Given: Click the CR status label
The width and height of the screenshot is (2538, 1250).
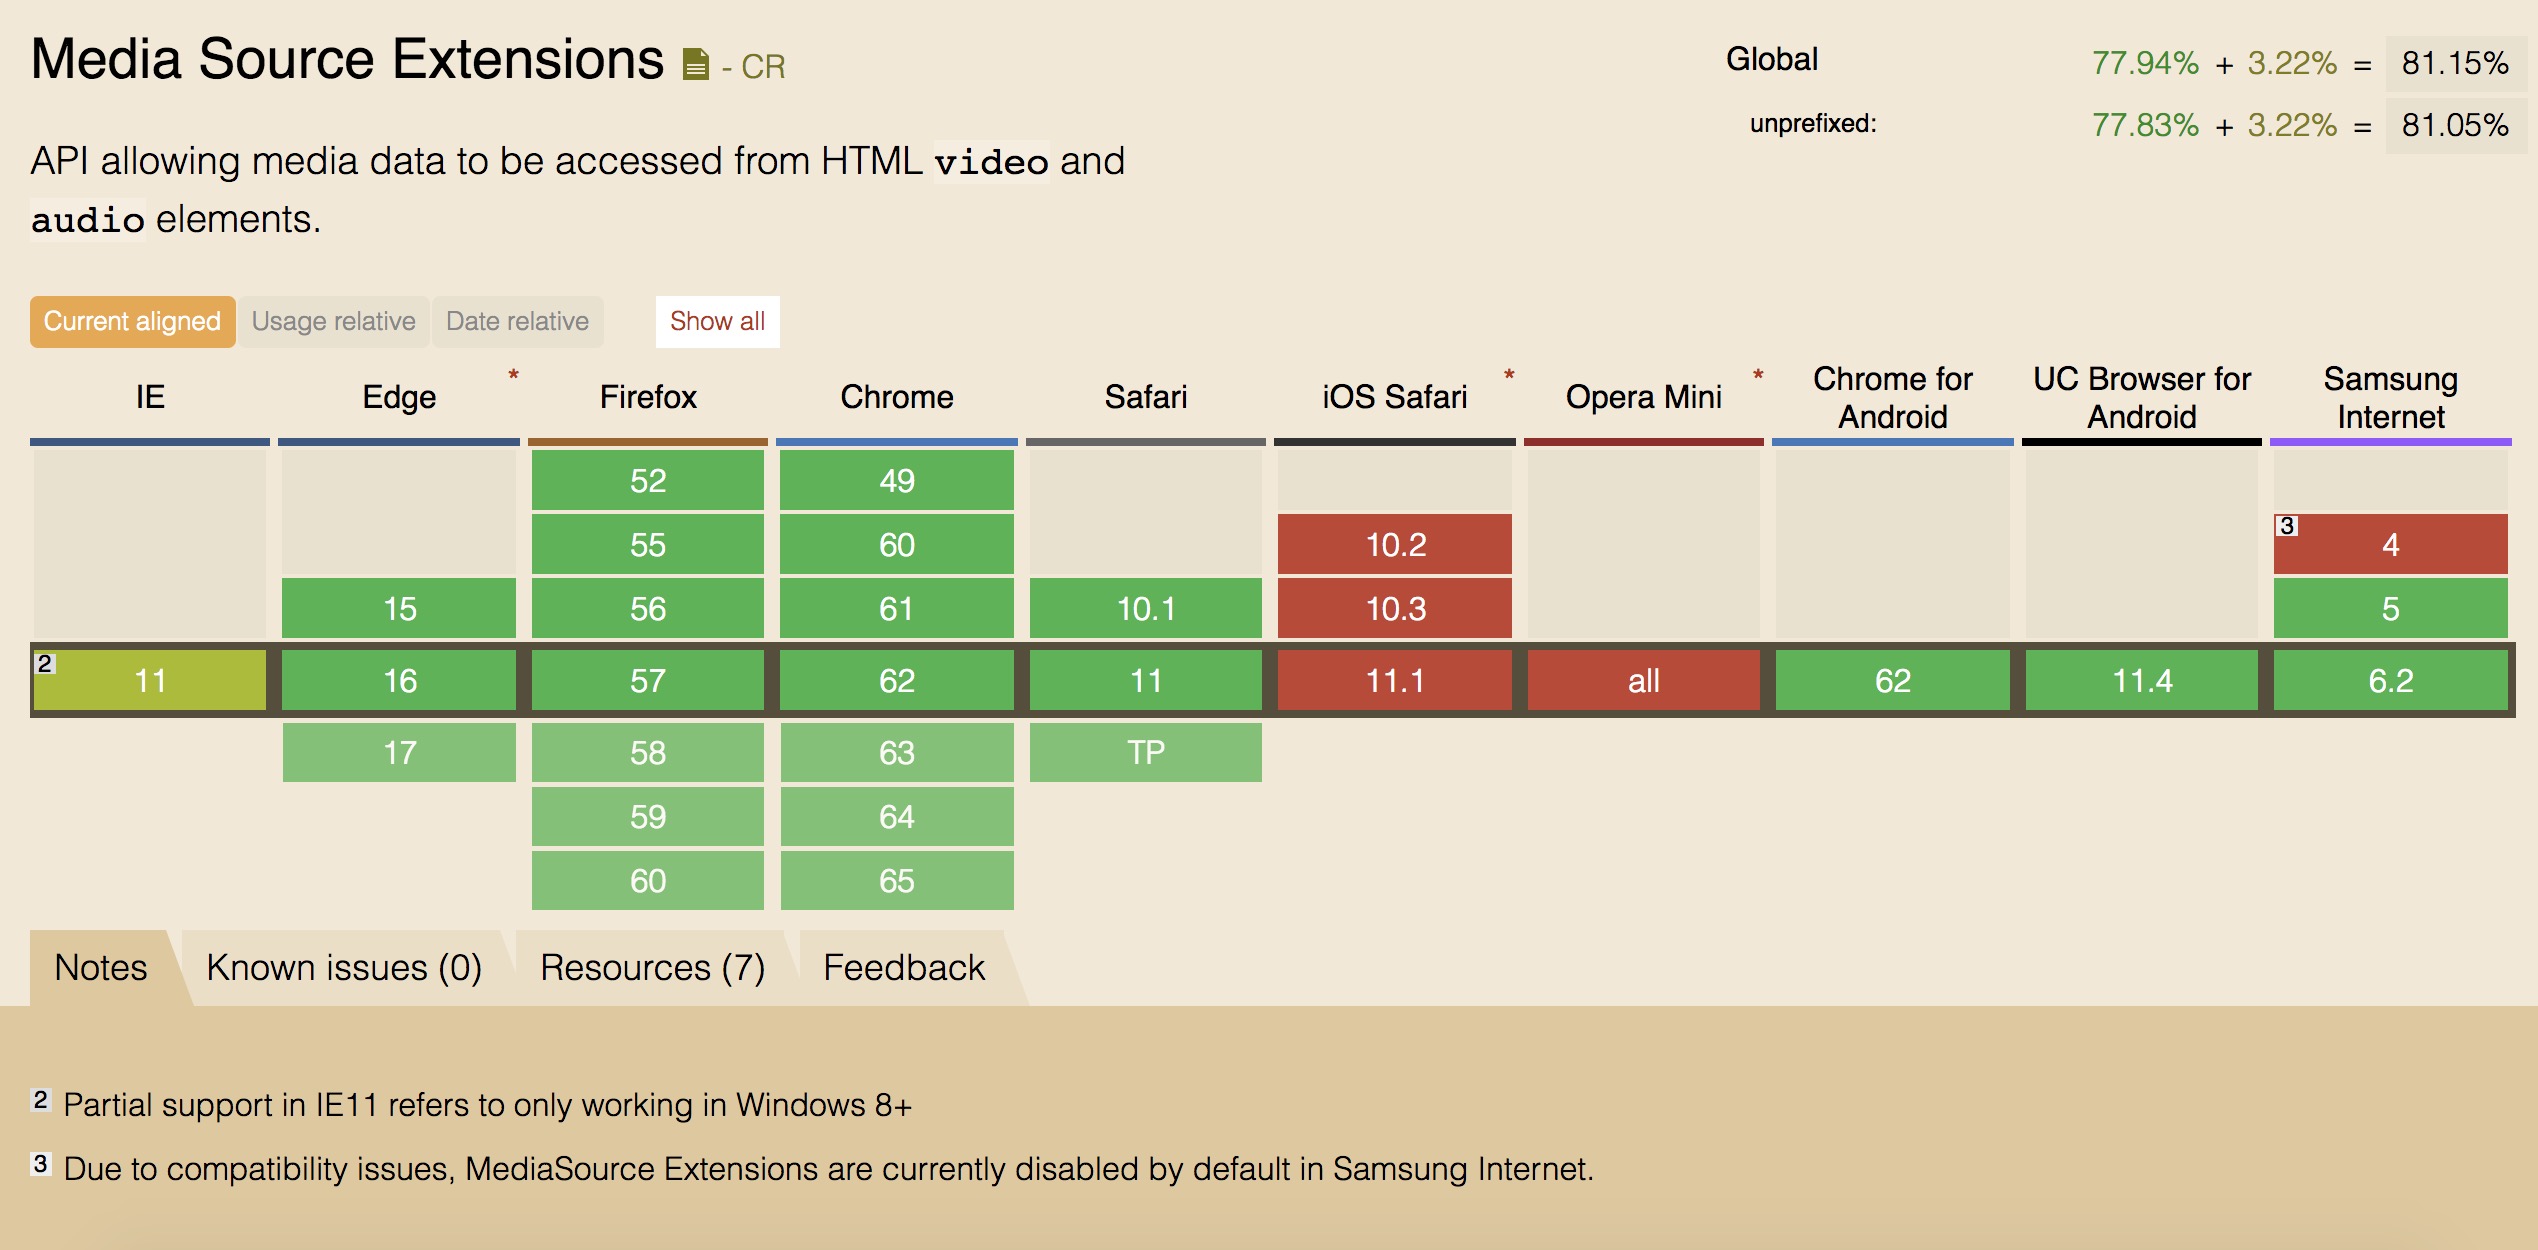Looking at the screenshot, I should (763, 67).
